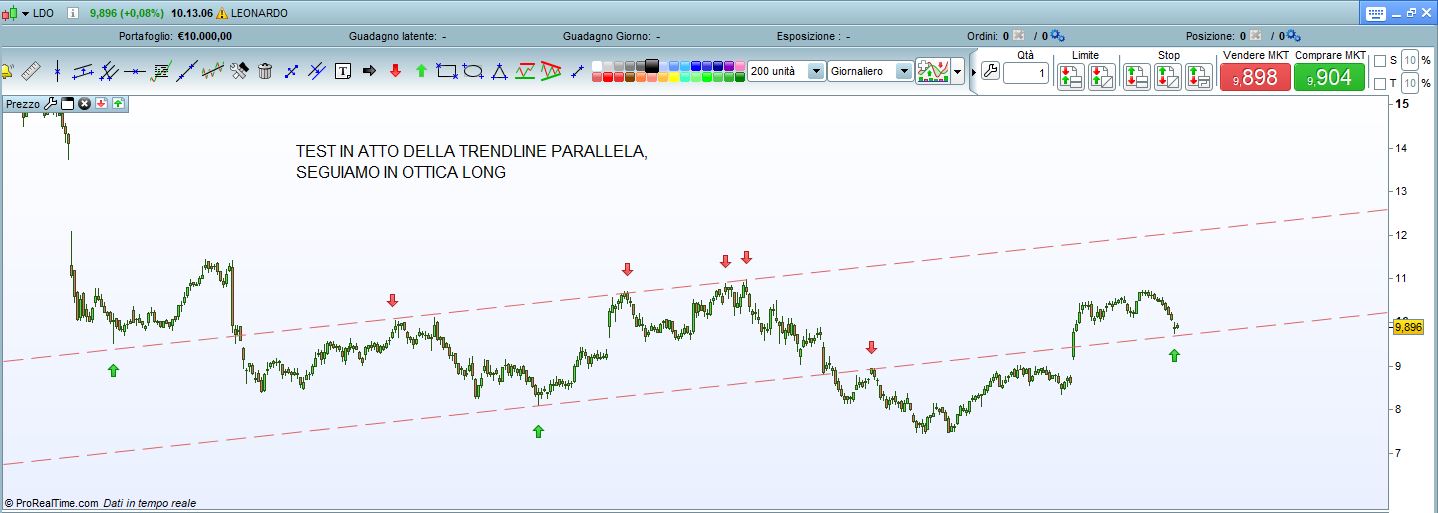1438x513 pixels.
Task: Select the rectangle drawing tool
Action: [x=447, y=71]
